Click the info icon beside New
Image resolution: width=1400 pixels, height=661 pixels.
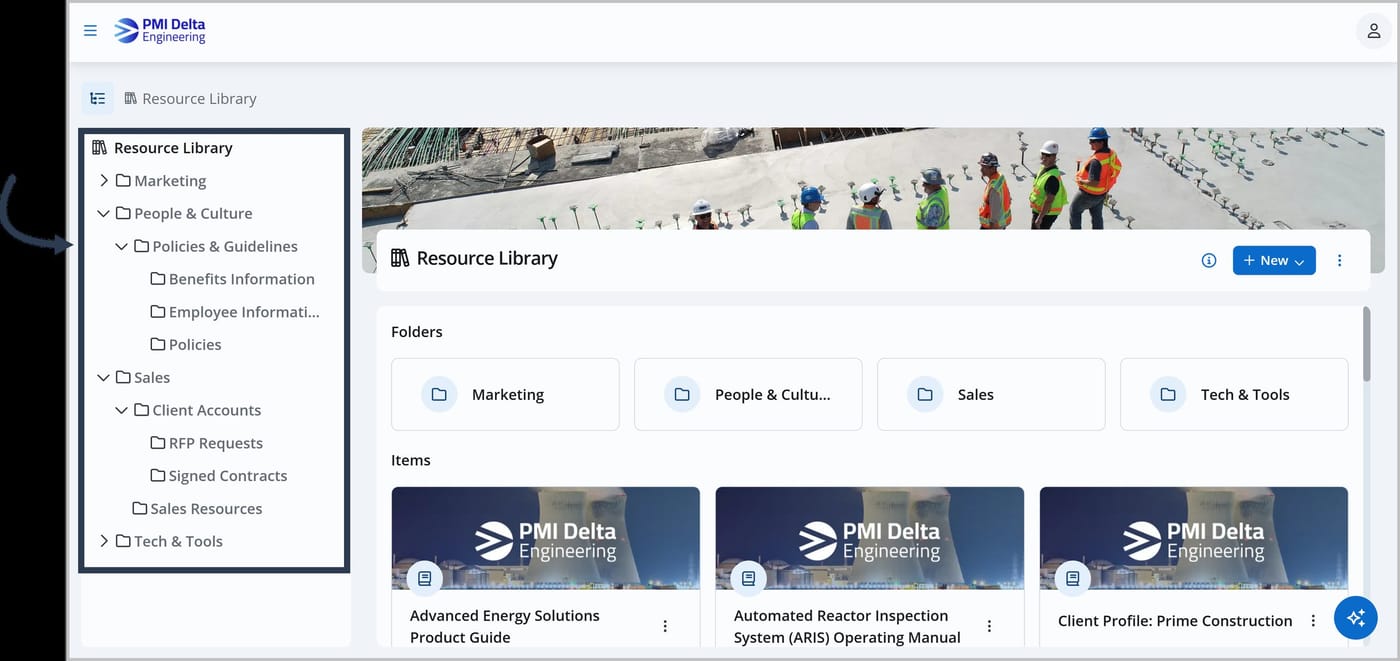(1209, 260)
